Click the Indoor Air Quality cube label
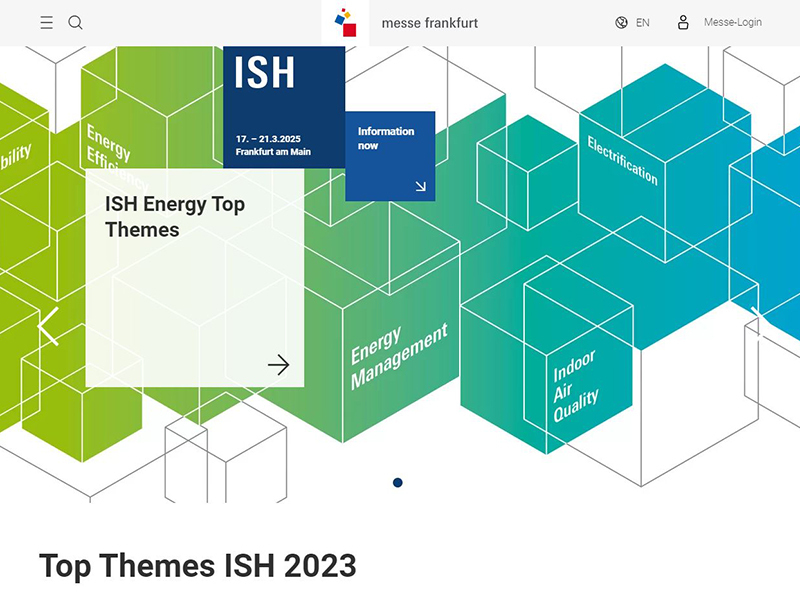Image resolution: width=800 pixels, height=600 pixels. pos(576,386)
